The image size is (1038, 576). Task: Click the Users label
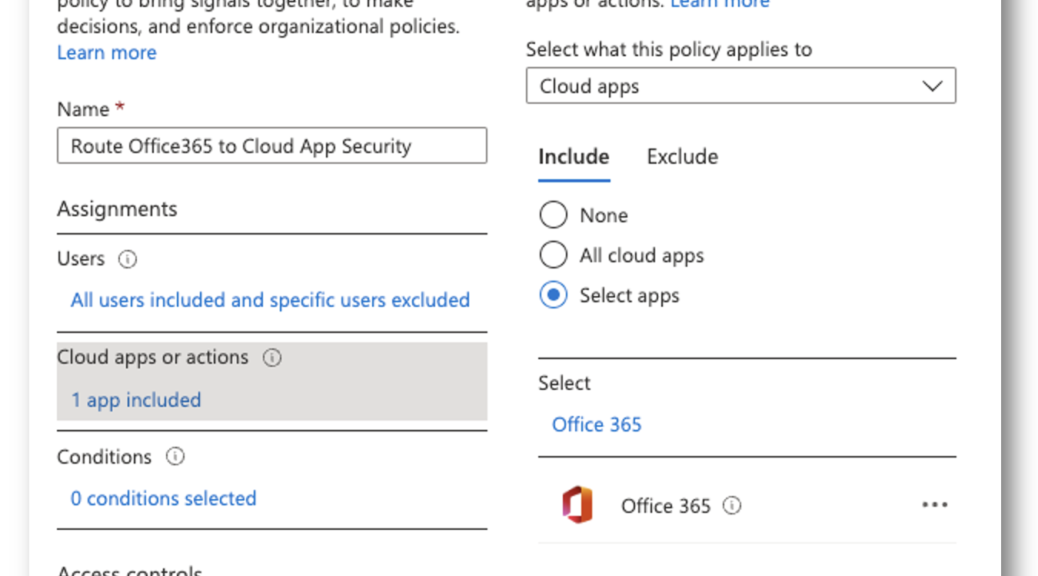pos(81,259)
